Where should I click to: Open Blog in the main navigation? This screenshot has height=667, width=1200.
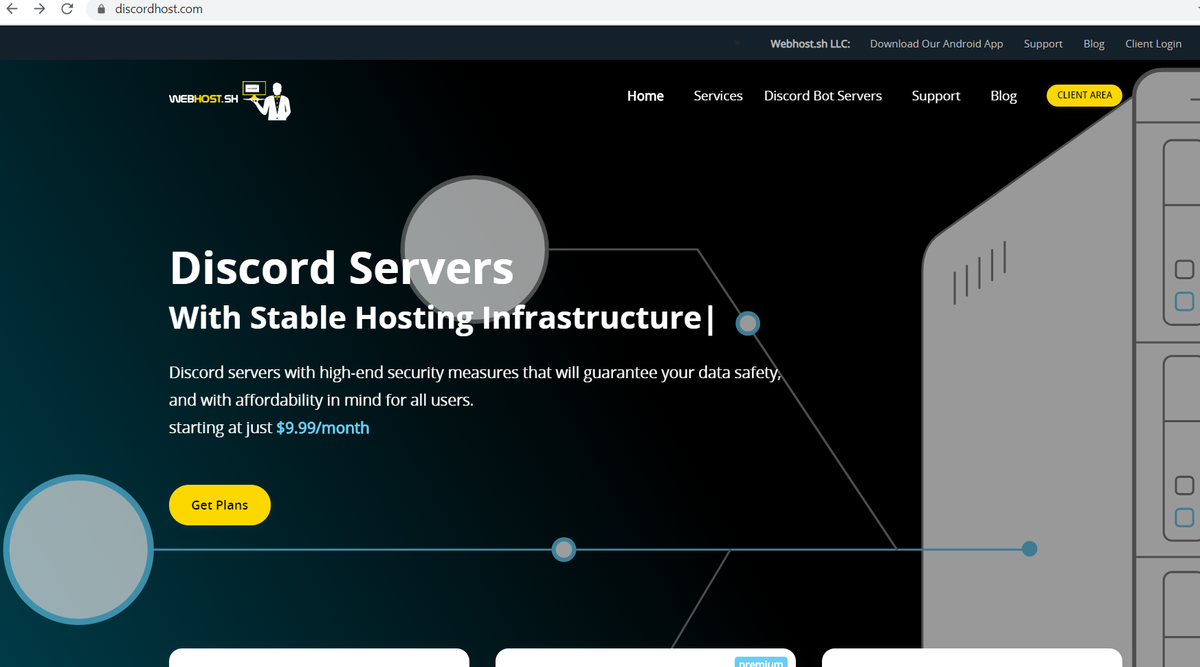point(1003,96)
